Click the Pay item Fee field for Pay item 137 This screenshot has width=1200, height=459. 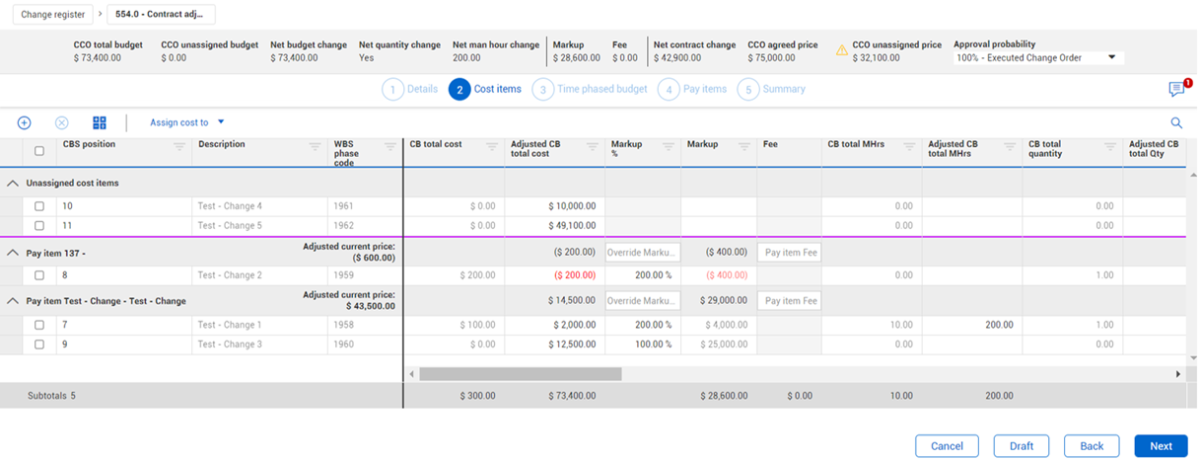point(788,252)
